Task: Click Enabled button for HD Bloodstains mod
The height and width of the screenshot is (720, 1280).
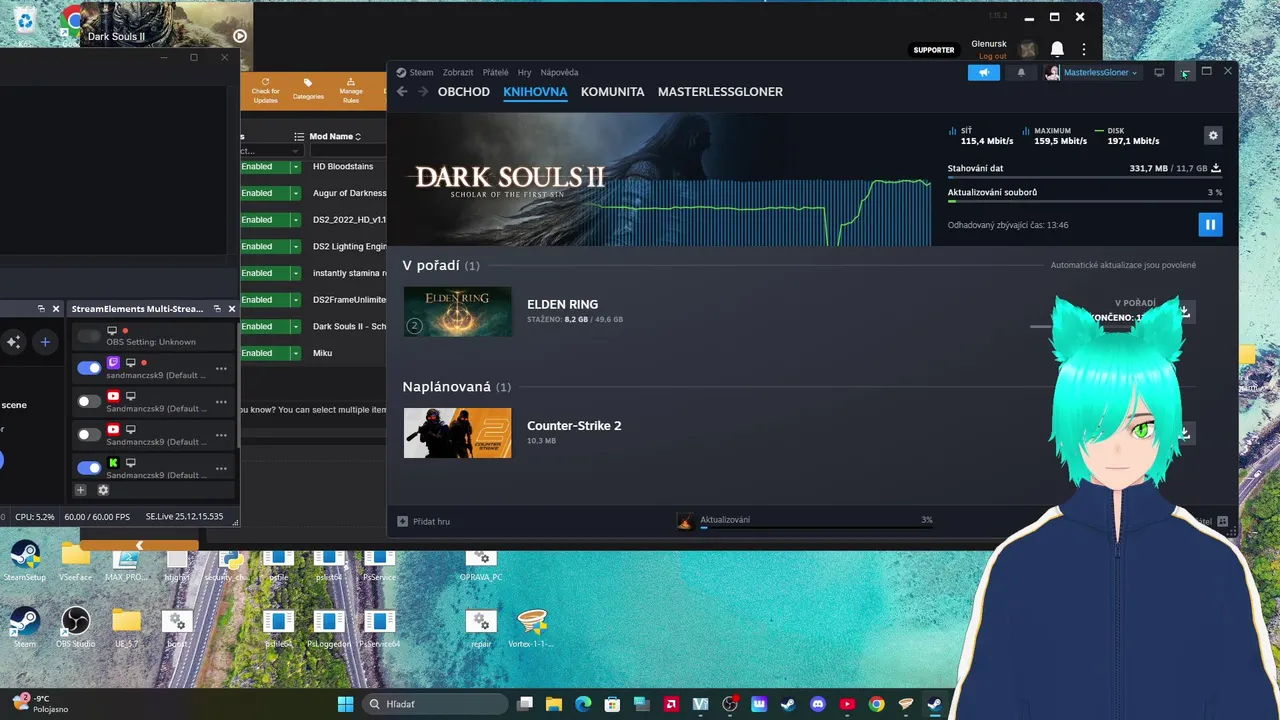Action: (x=264, y=167)
